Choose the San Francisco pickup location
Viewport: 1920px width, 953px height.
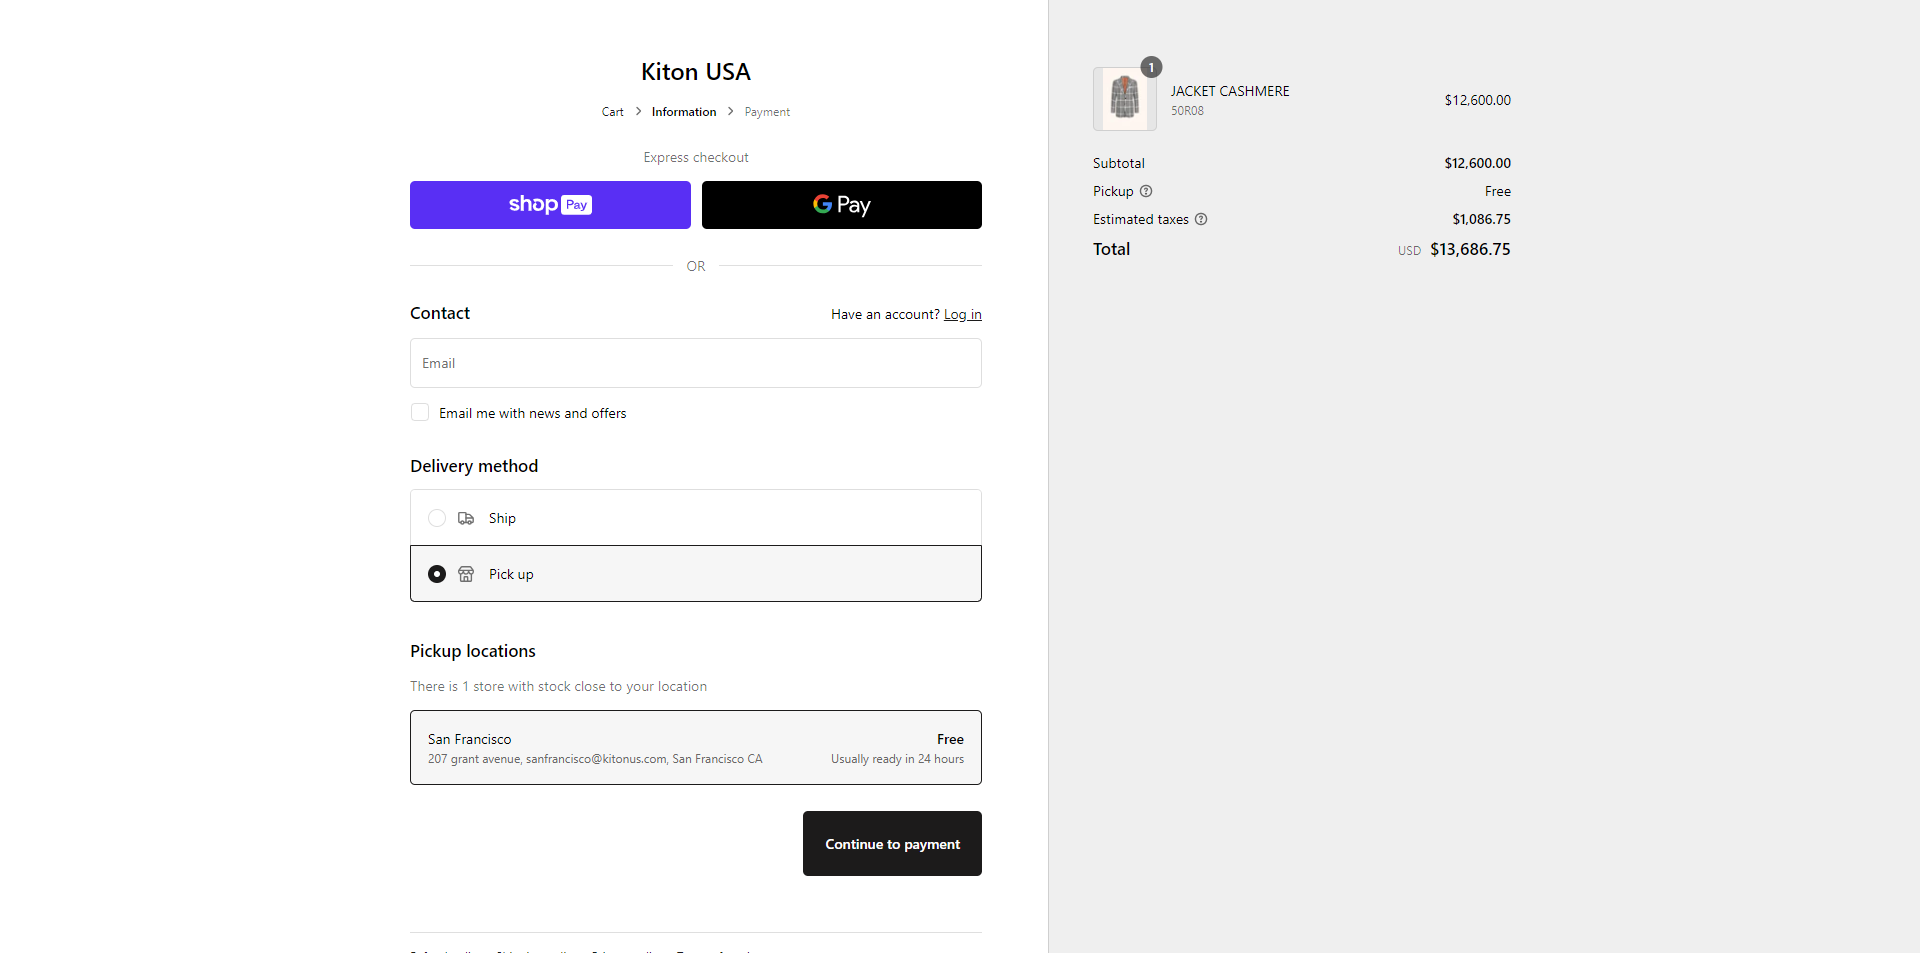[x=695, y=748]
